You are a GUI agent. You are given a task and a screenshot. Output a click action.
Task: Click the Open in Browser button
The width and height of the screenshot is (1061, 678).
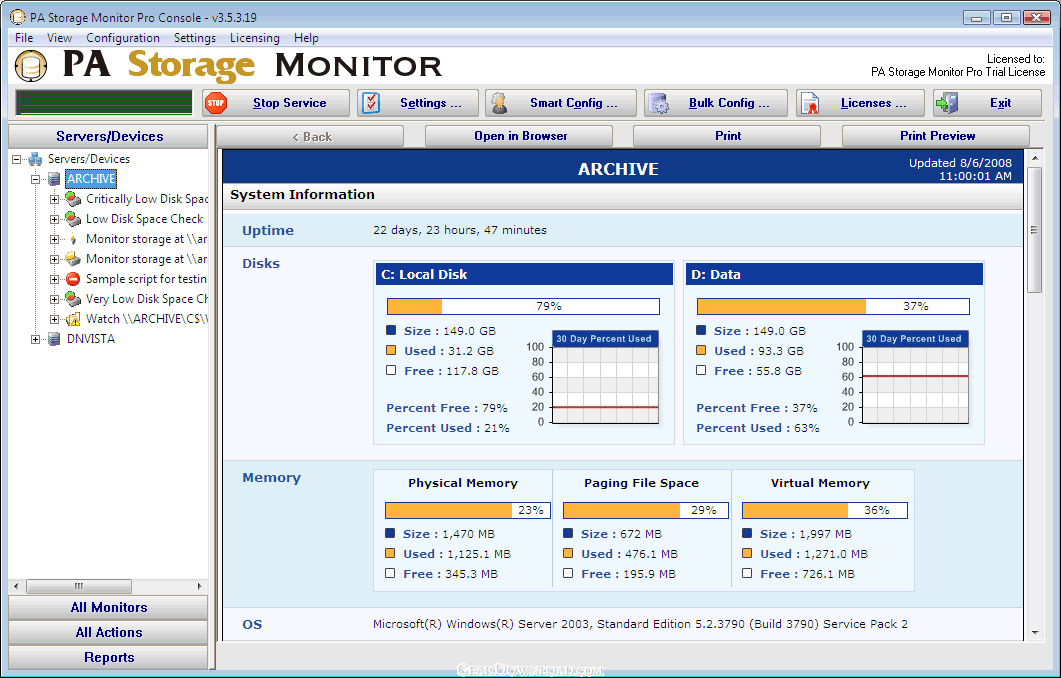(x=519, y=136)
